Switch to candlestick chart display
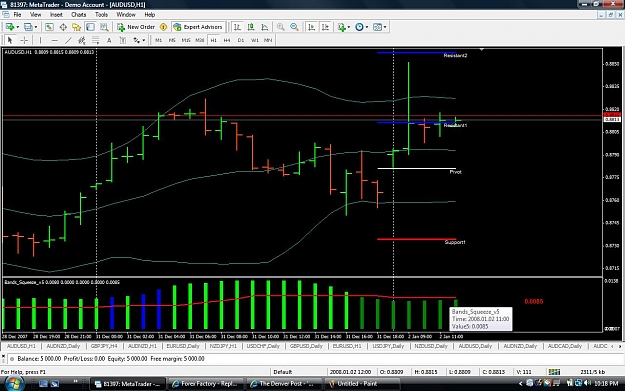 (x=251, y=27)
